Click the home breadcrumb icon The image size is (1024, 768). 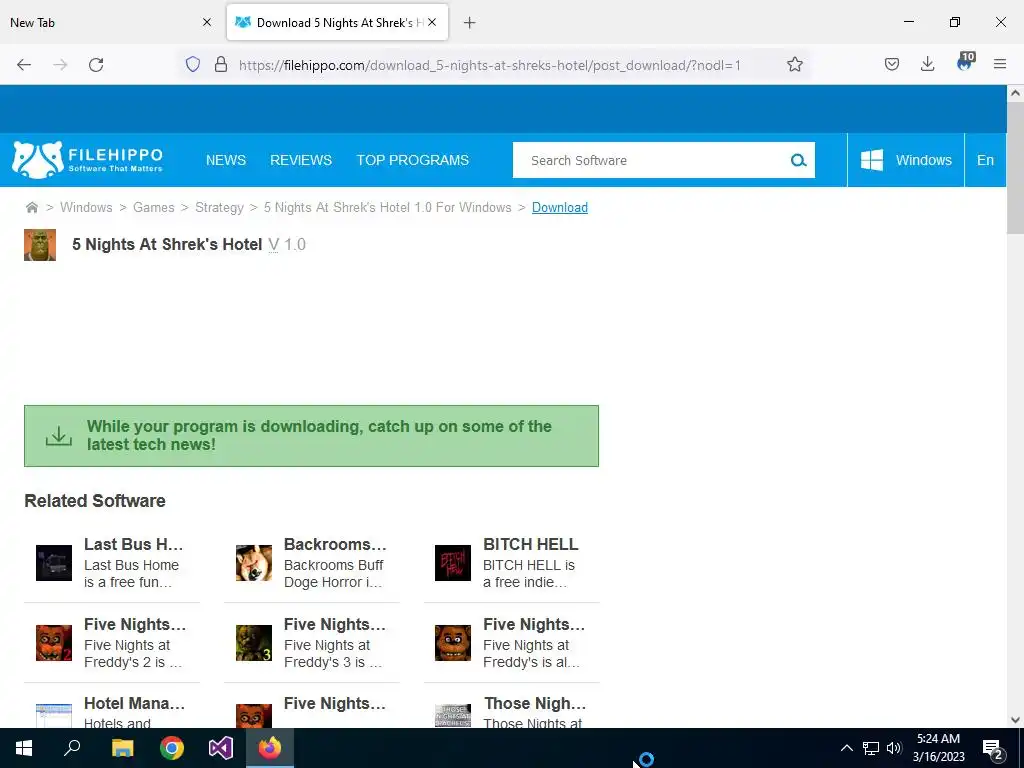point(31,207)
